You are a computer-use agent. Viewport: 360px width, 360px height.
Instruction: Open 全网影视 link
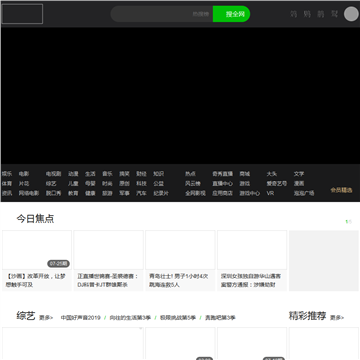[195, 193]
